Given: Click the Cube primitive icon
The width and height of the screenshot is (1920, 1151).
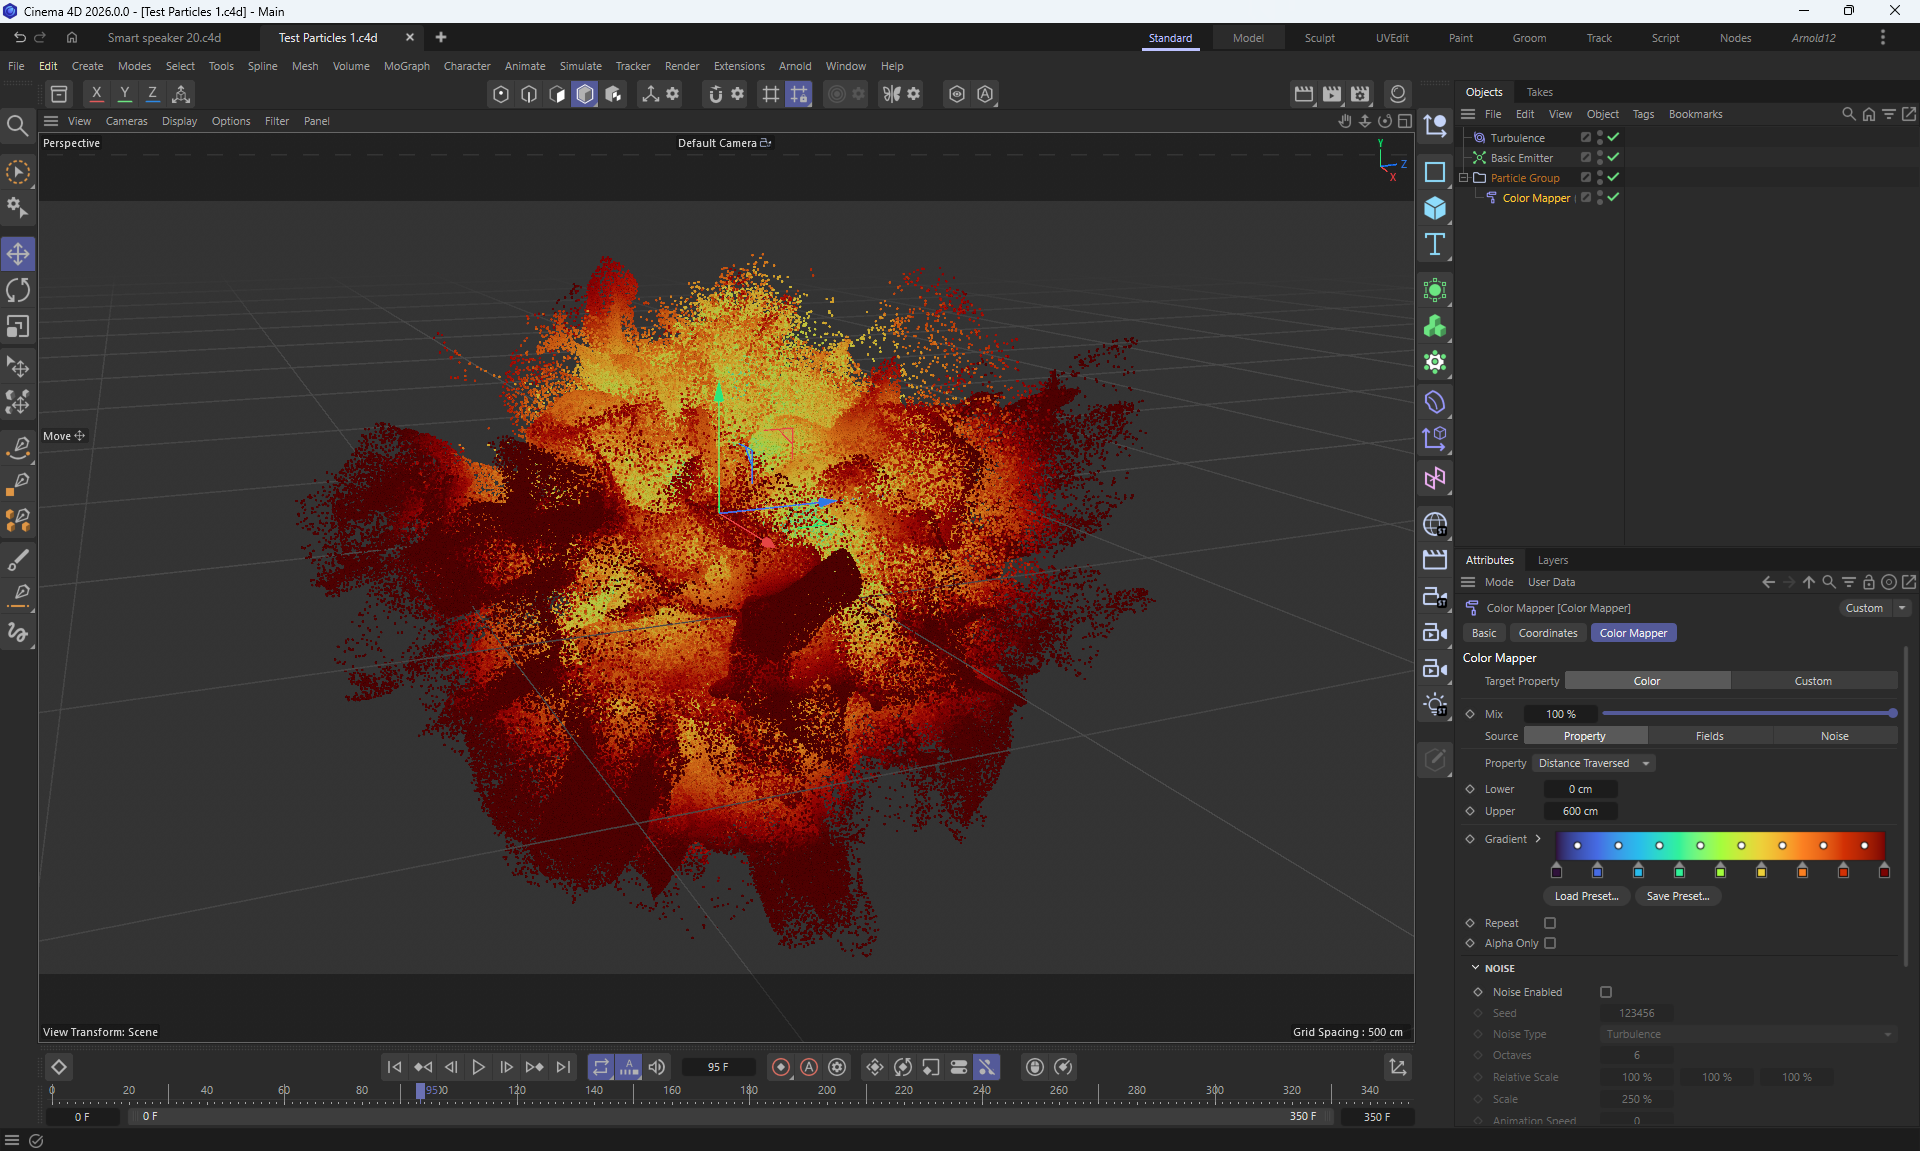Looking at the screenshot, I should pos(1435,208).
